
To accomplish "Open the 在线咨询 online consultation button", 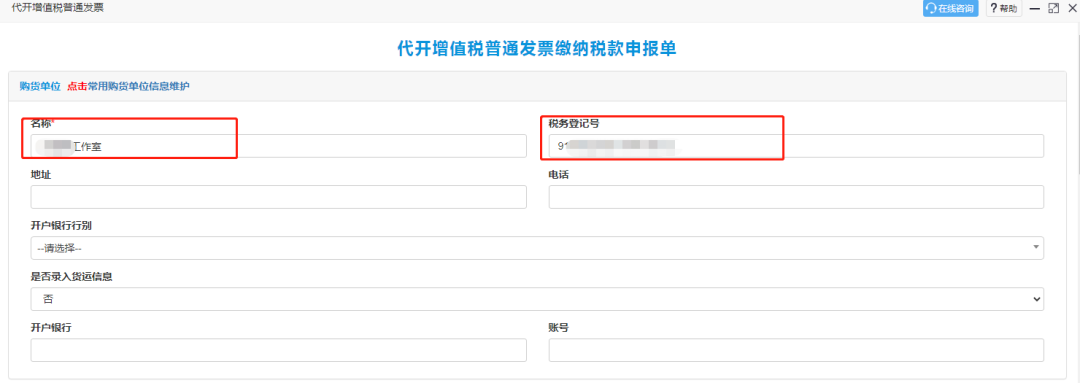I will pyautogui.click(x=951, y=8).
